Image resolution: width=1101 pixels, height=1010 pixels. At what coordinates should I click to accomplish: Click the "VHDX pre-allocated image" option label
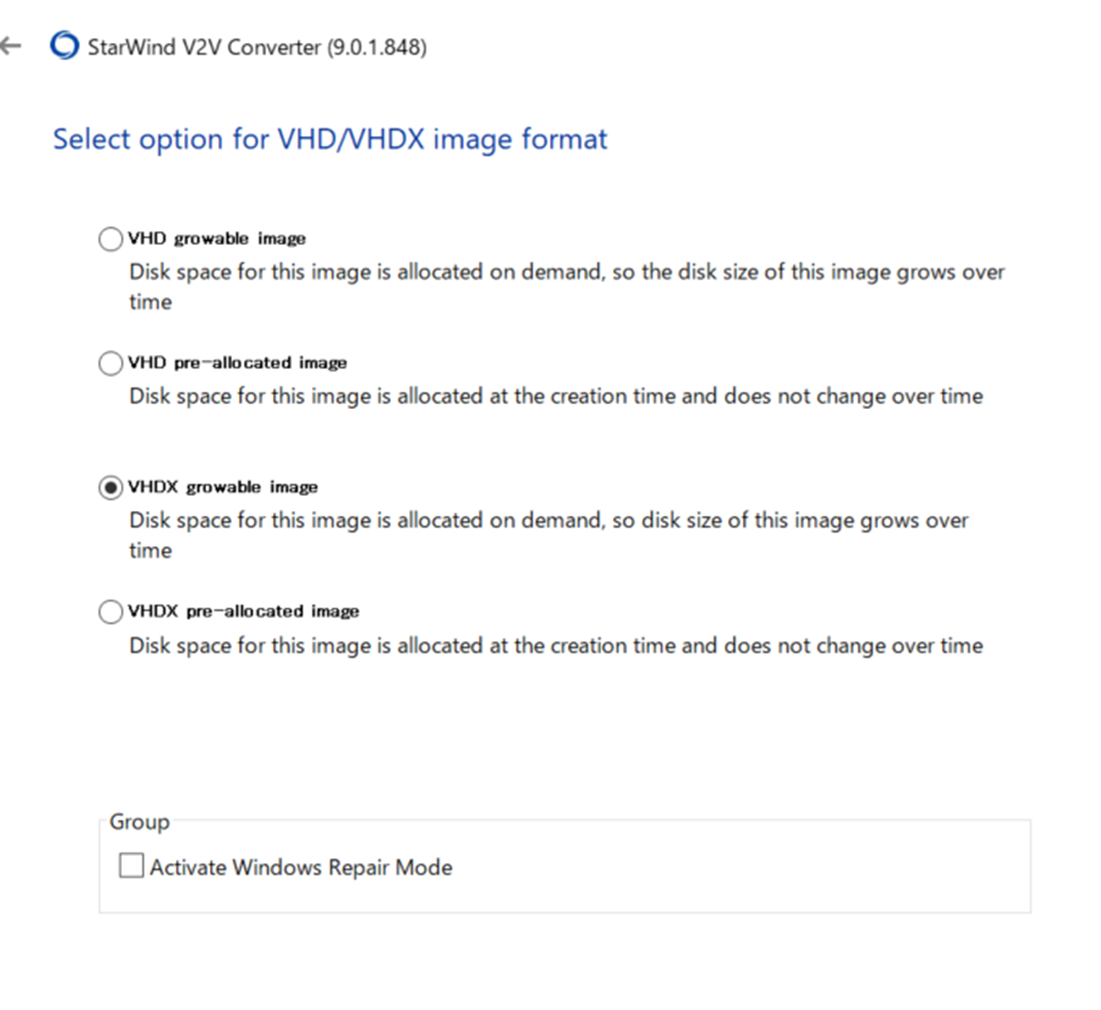[x=244, y=611]
